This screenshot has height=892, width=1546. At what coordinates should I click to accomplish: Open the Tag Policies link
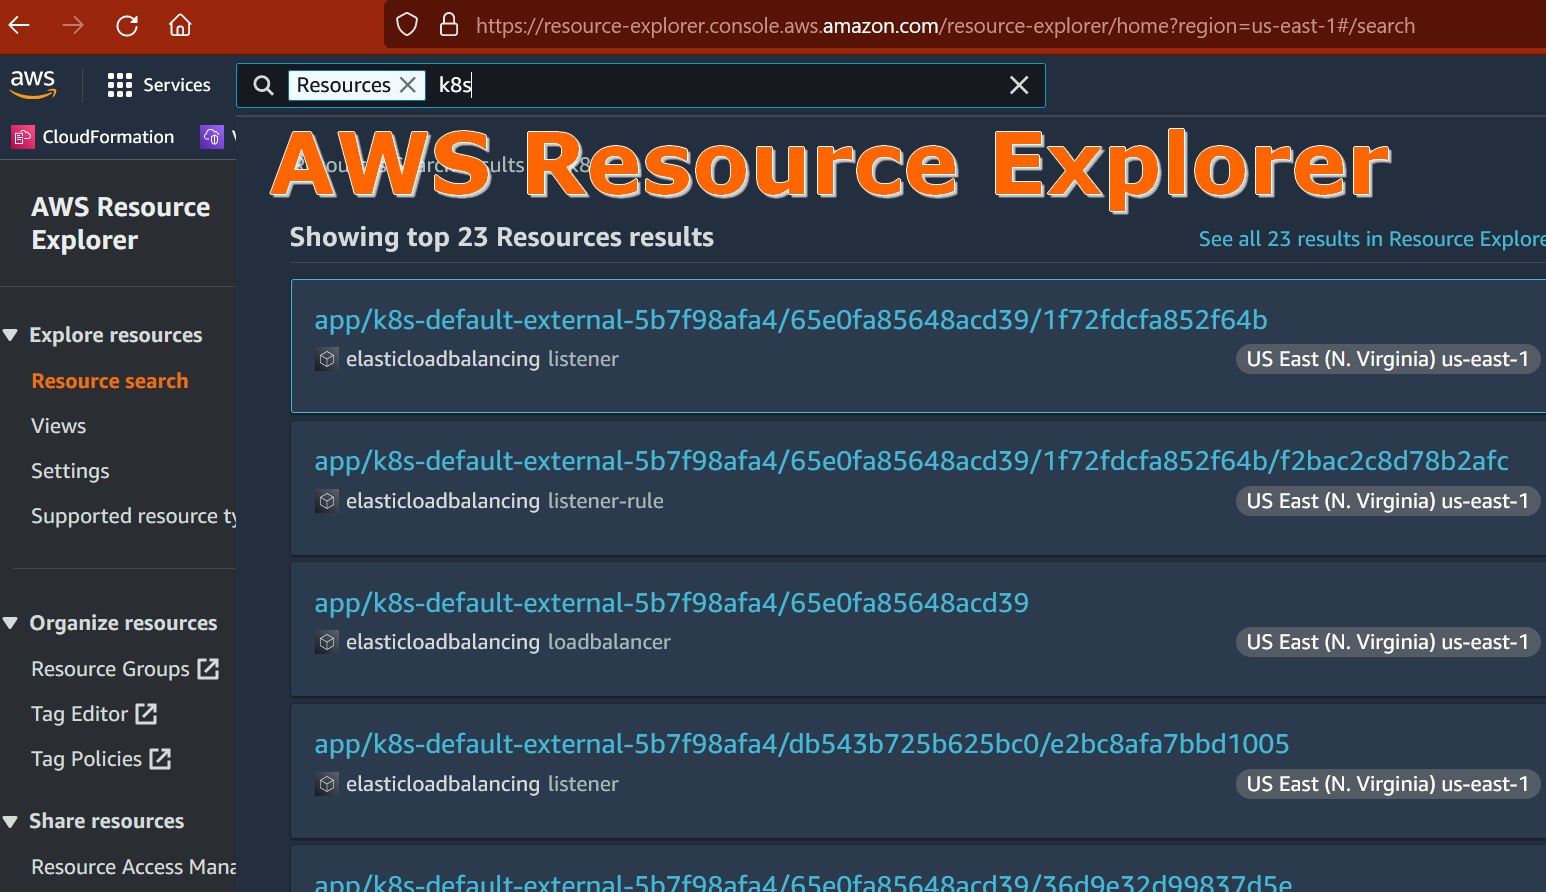(86, 759)
